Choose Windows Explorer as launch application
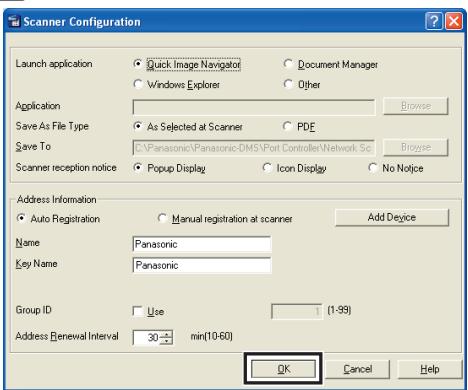 pyautogui.click(x=137, y=84)
